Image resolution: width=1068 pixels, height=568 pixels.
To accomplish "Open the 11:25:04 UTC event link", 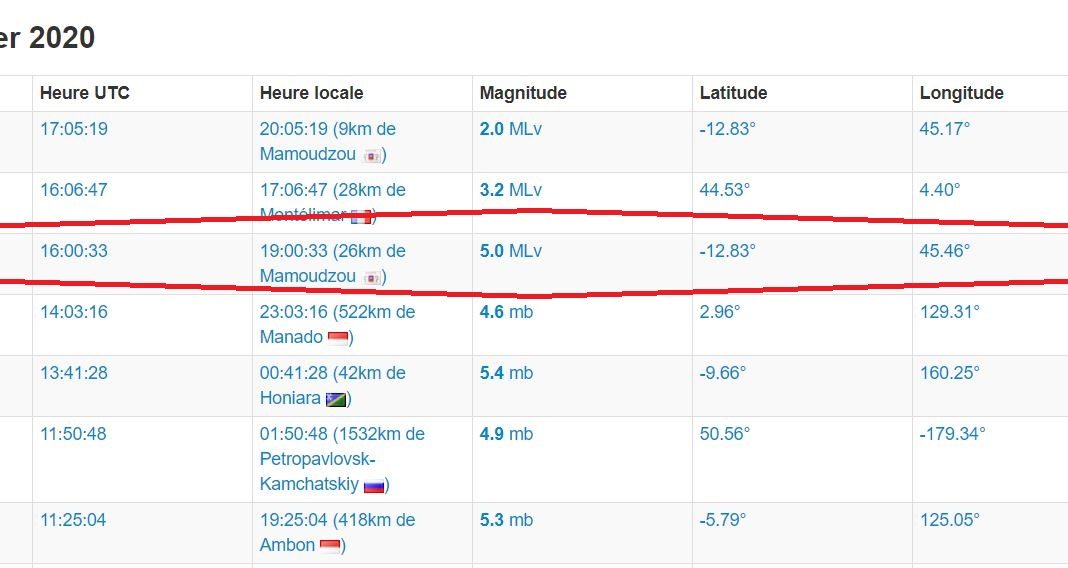I will coord(73,520).
